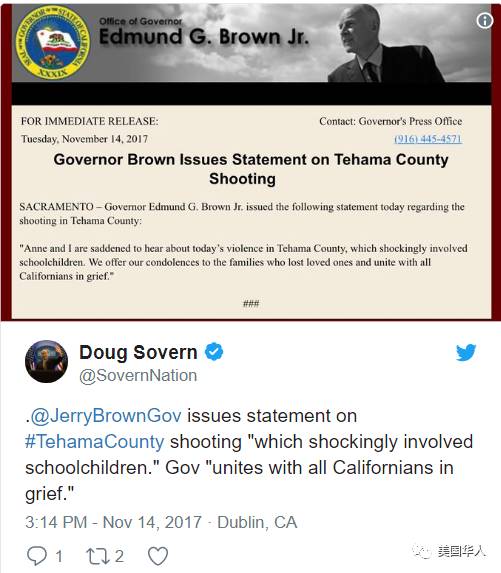Open the @SovernNation handle

click(x=138, y=376)
